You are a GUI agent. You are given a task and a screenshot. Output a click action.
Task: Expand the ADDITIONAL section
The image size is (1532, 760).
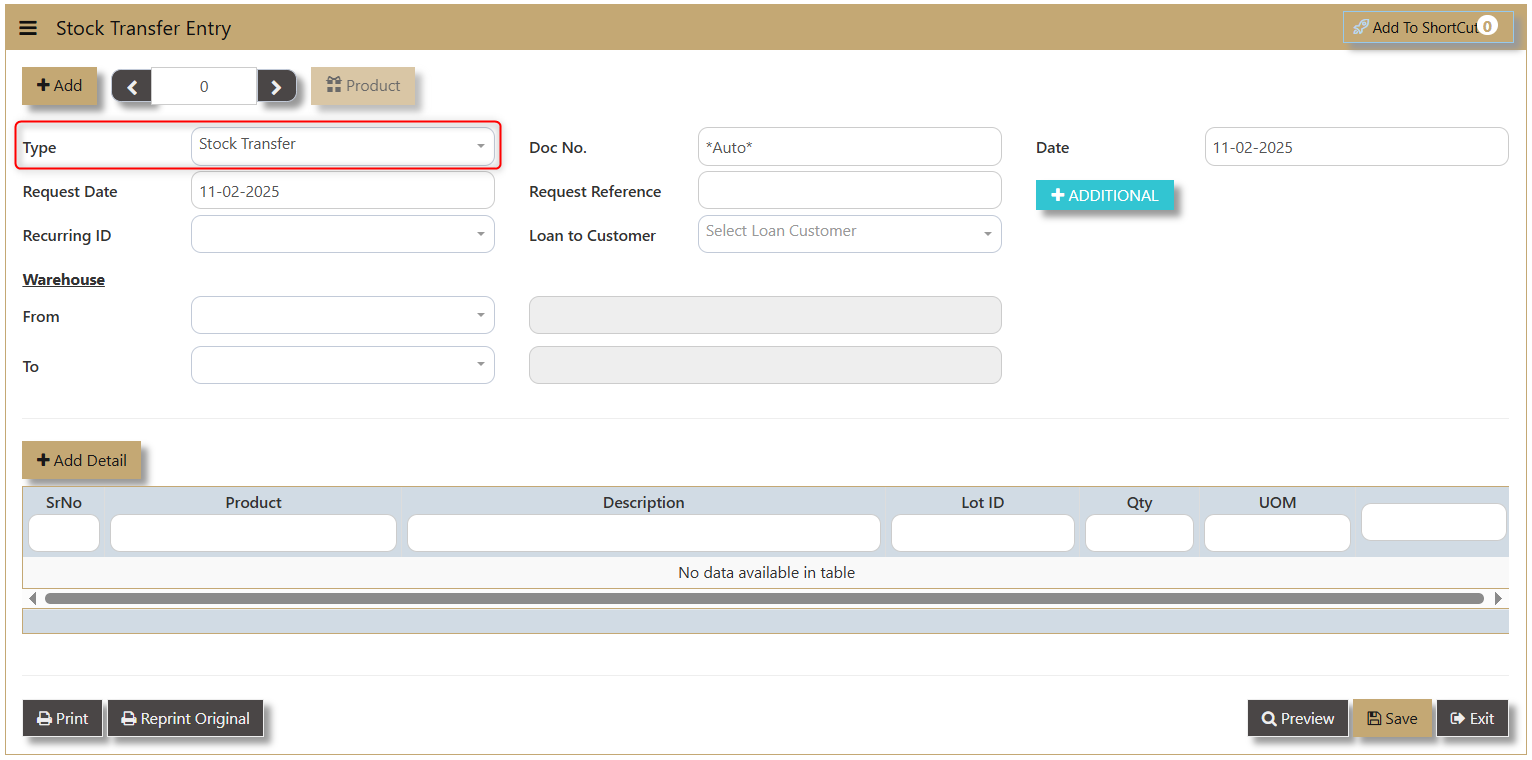[x=1104, y=196]
